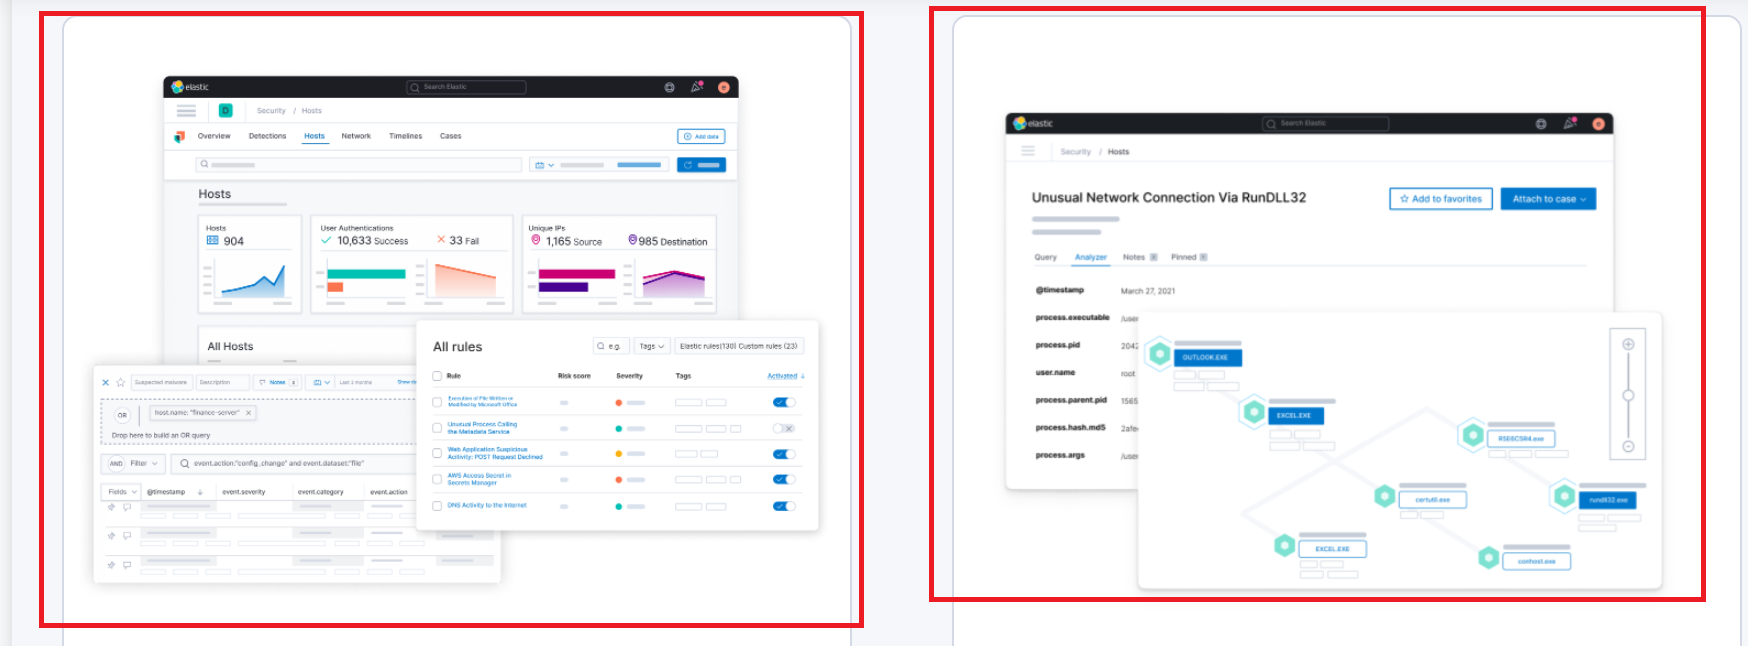This screenshot has height=646, width=1748.
Task: Open the help globe icon in the right window
Action: (1541, 124)
